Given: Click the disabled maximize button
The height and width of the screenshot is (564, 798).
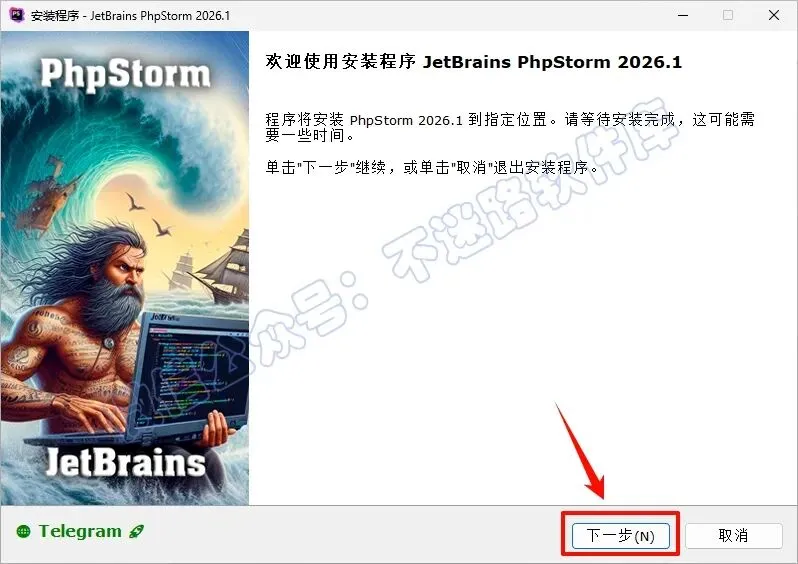Looking at the screenshot, I should pos(728,15).
